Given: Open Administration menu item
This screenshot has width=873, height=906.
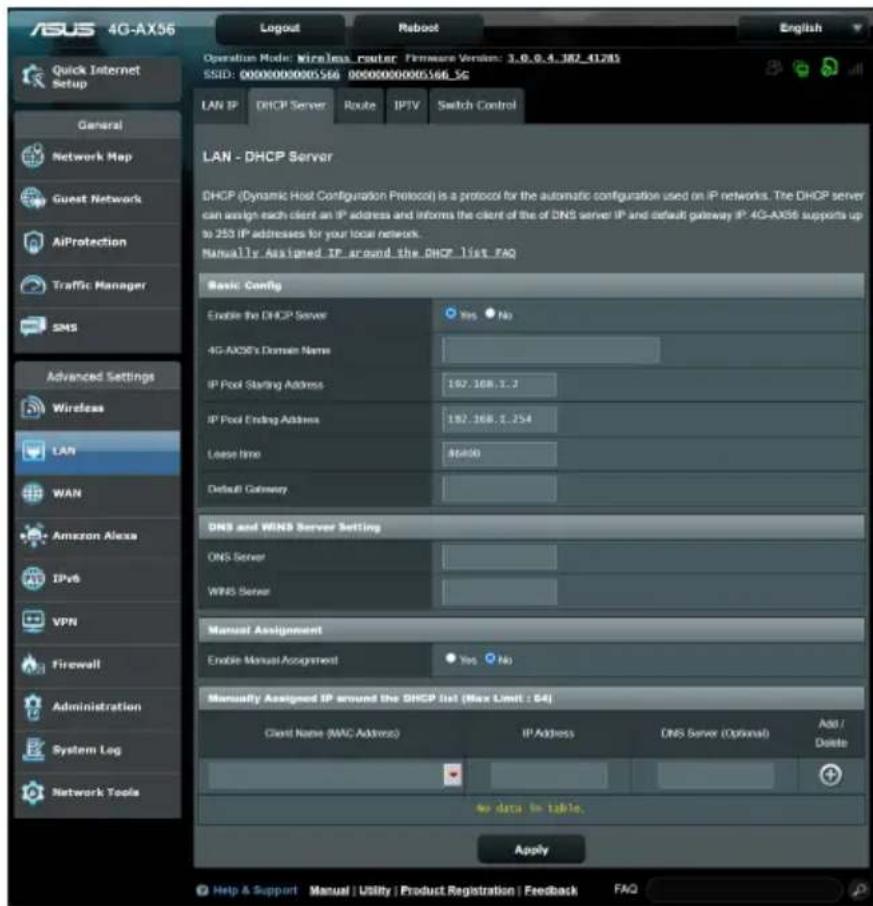Looking at the screenshot, I should 98,707.
